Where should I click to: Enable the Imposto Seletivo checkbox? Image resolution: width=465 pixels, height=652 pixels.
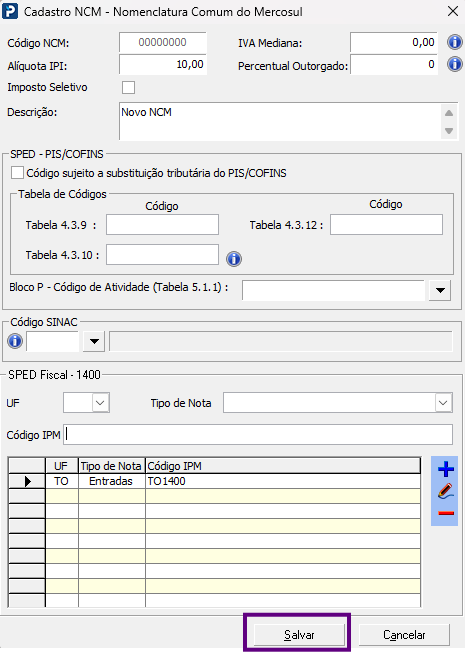(129, 87)
